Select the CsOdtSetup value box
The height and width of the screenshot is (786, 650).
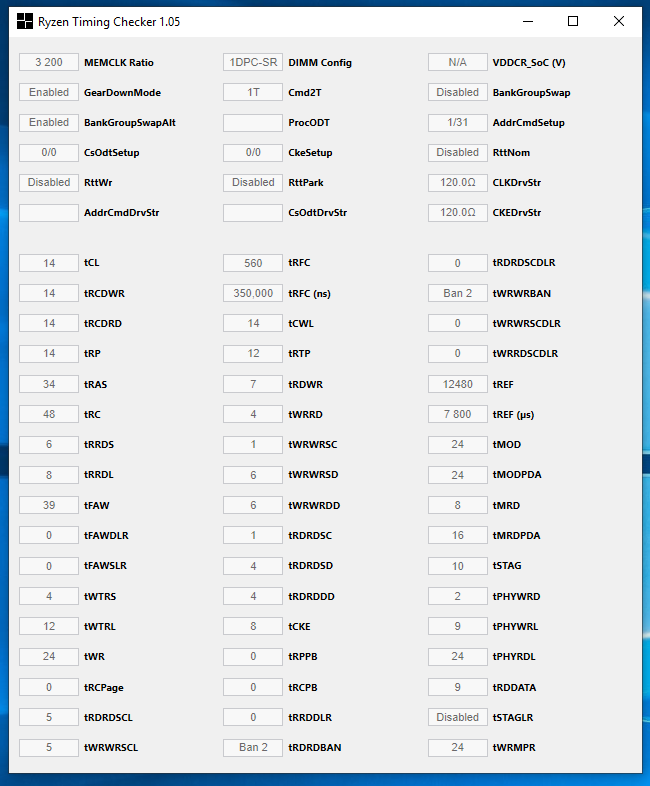click(x=49, y=152)
